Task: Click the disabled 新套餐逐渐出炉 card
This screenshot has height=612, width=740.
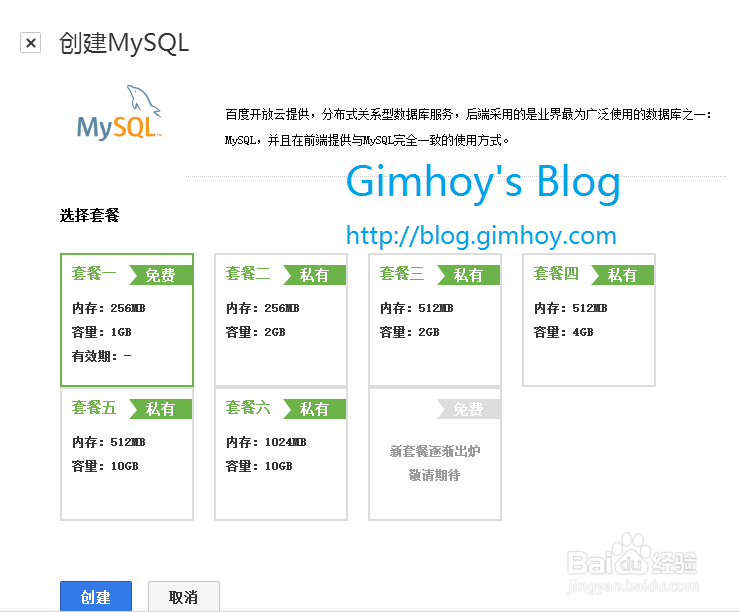Action: coord(435,454)
